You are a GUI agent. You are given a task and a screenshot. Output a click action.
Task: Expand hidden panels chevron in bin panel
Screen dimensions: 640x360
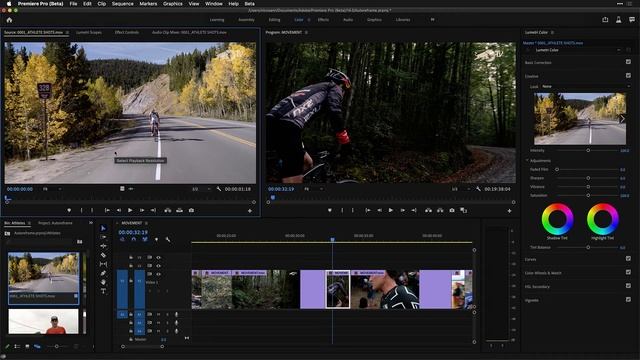[x=91, y=223]
